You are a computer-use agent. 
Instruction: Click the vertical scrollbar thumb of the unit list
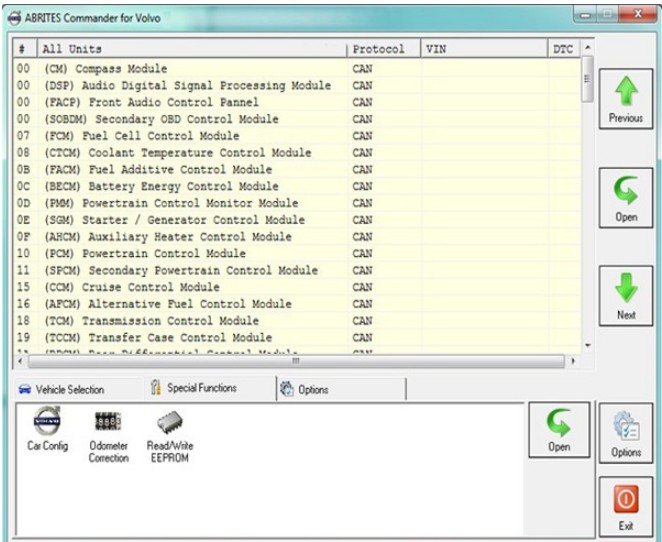pyautogui.click(x=587, y=79)
